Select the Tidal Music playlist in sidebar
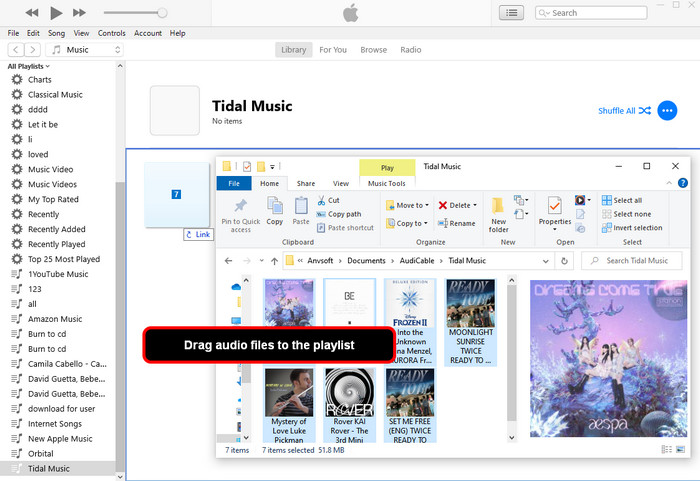This screenshot has height=481, width=700. click(x=58, y=468)
